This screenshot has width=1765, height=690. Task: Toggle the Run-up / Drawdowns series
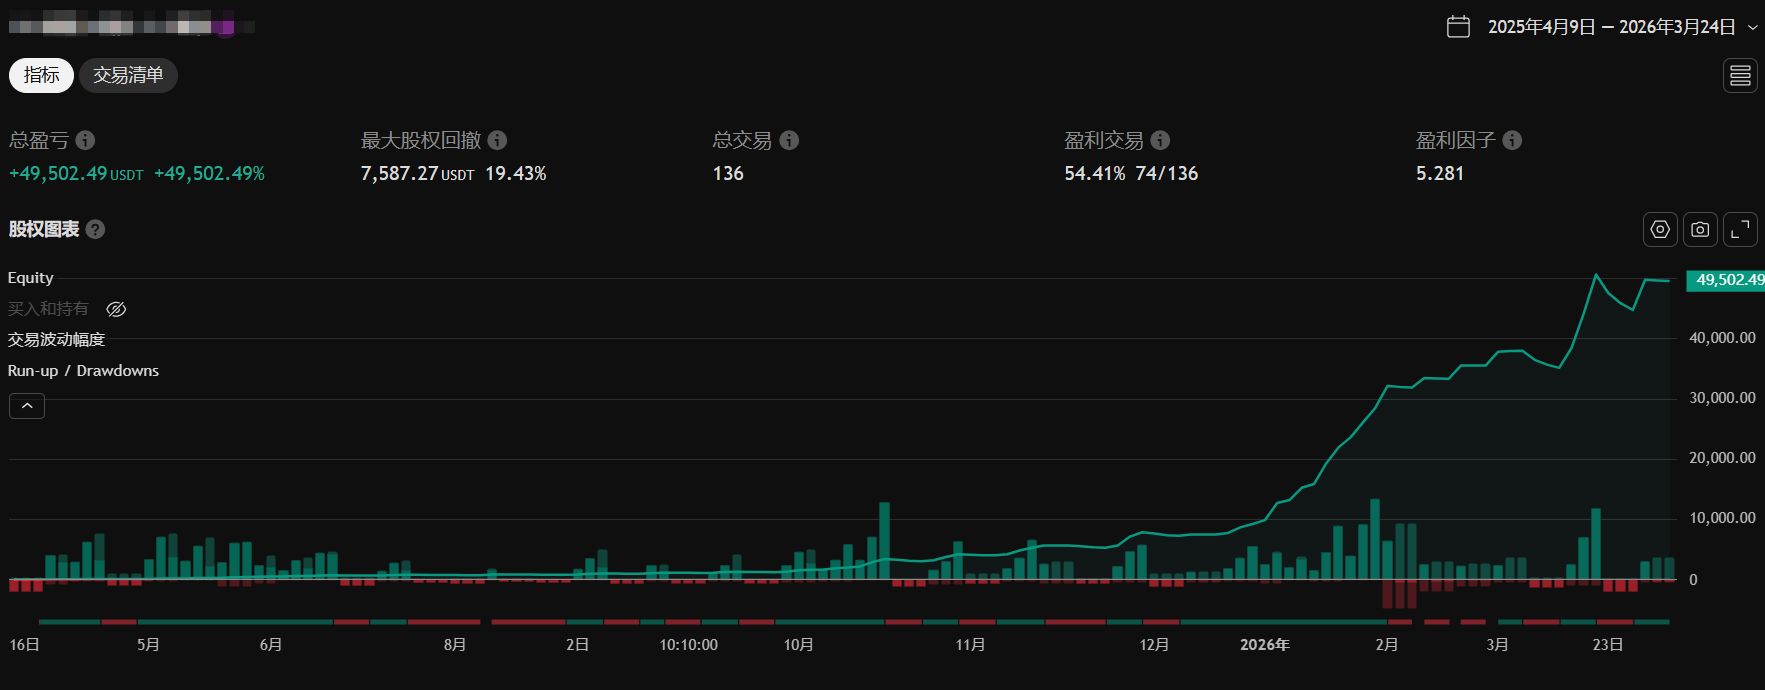(x=83, y=371)
